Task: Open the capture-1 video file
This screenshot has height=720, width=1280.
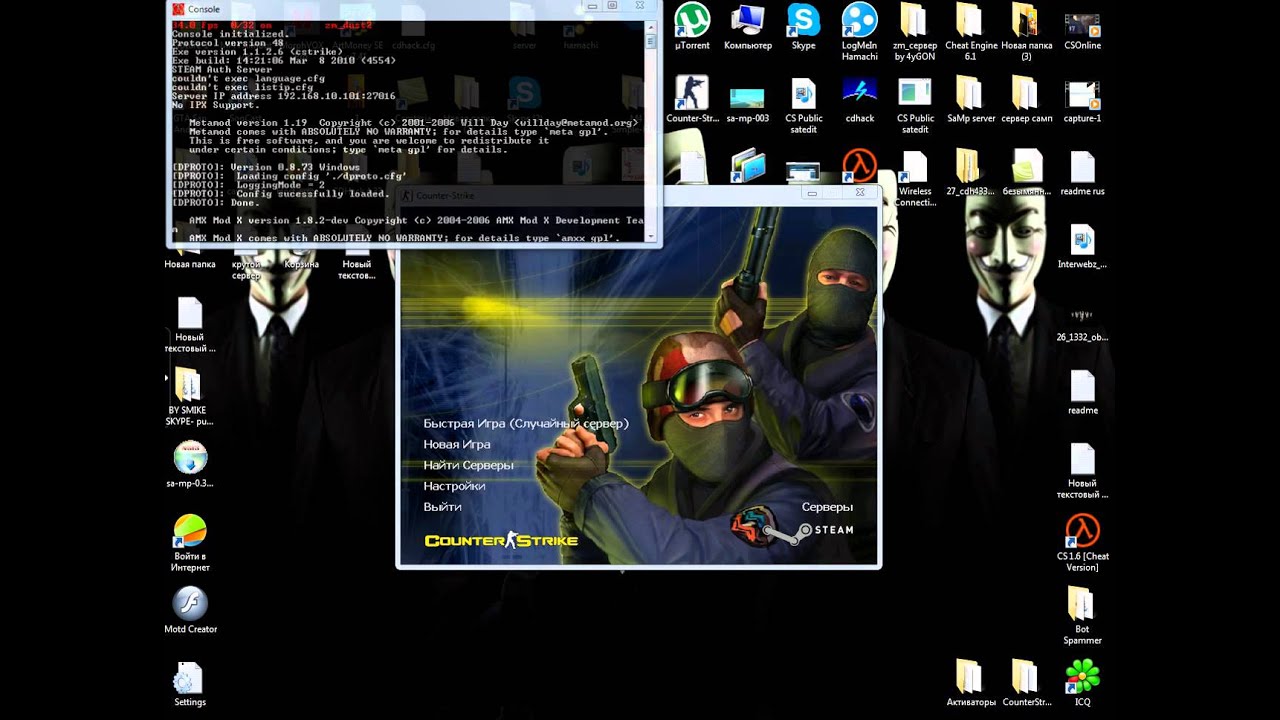Action: coord(1082,101)
